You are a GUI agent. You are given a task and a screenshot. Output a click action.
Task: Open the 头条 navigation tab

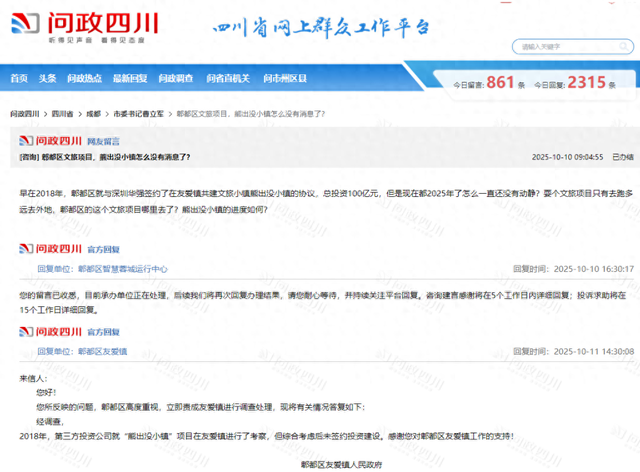point(47,78)
